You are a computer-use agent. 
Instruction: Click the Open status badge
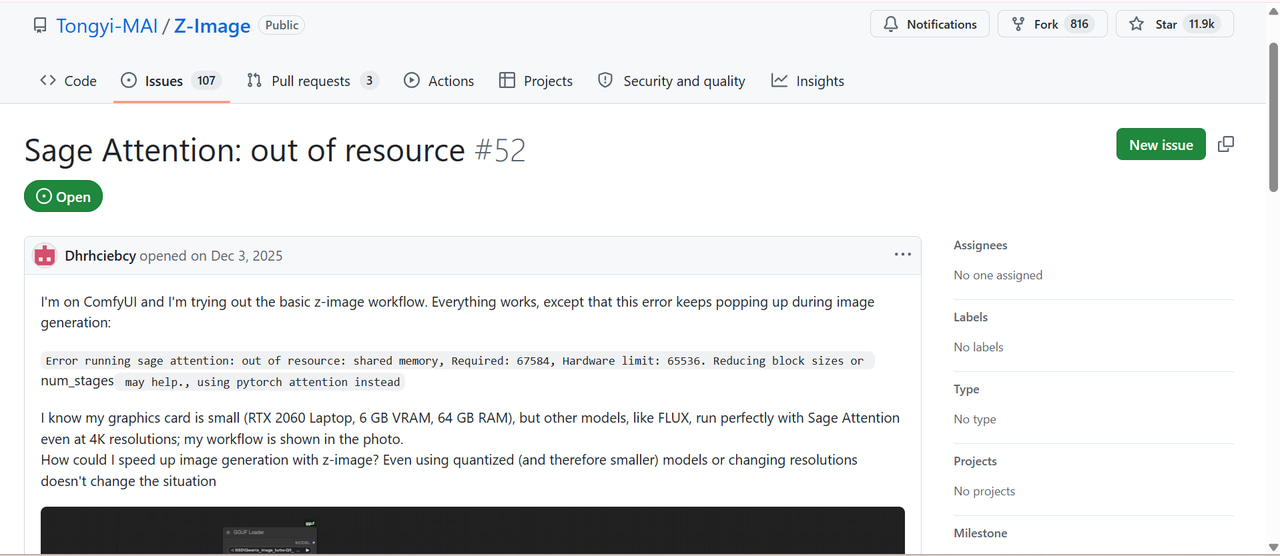tap(63, 197)
